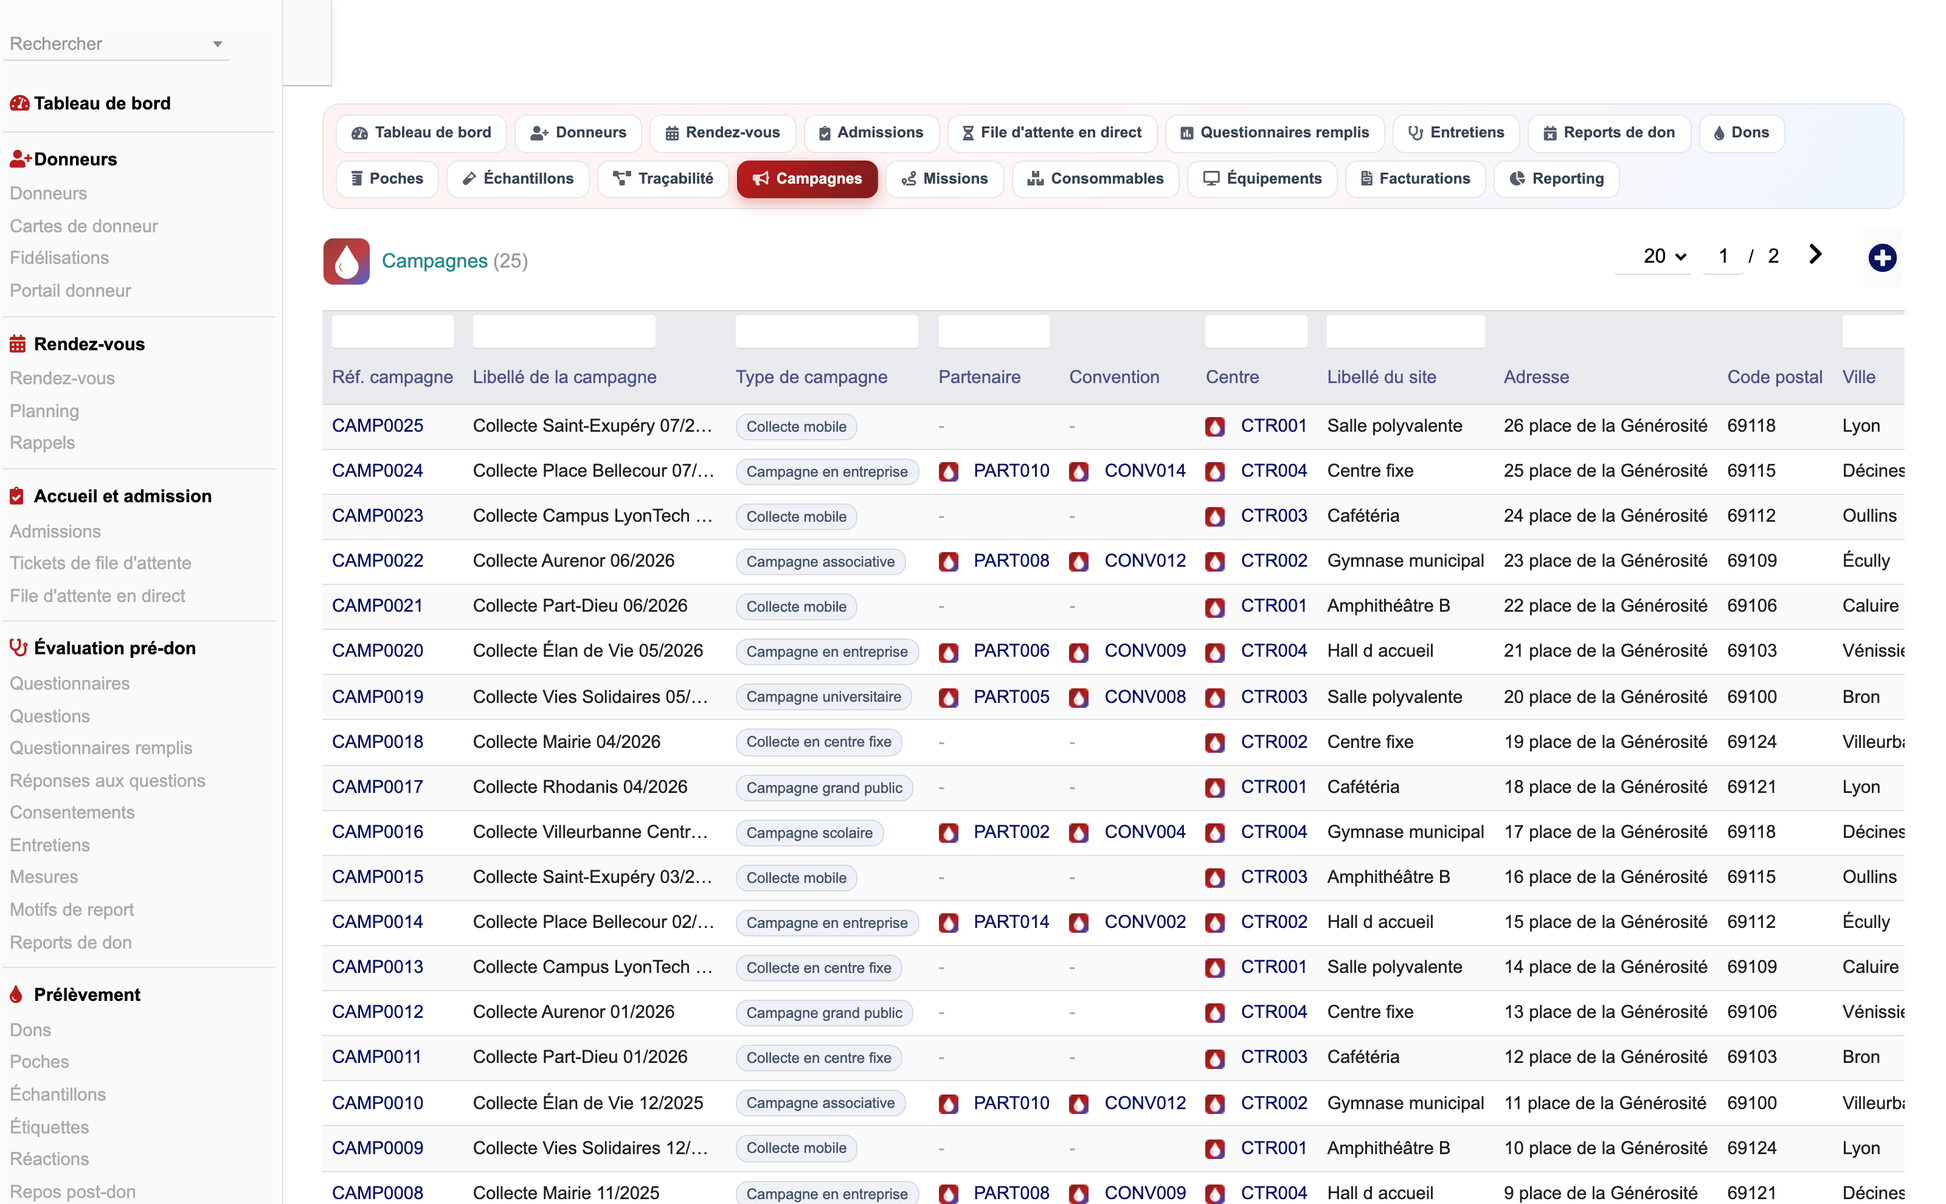Click the Libellé de la campagne filter field

(564, 331)
